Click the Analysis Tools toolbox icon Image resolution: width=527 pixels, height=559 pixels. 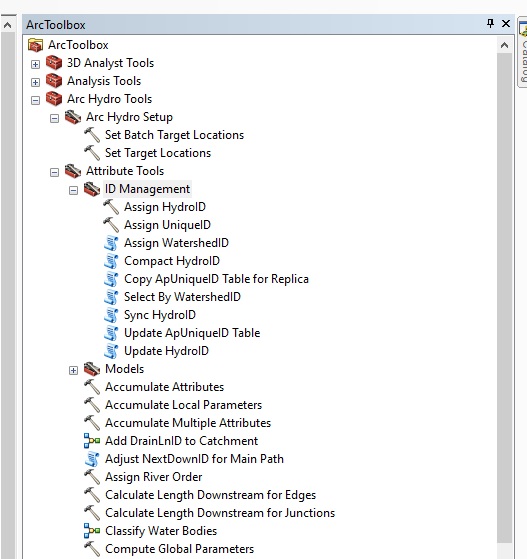tap(54, 81)
